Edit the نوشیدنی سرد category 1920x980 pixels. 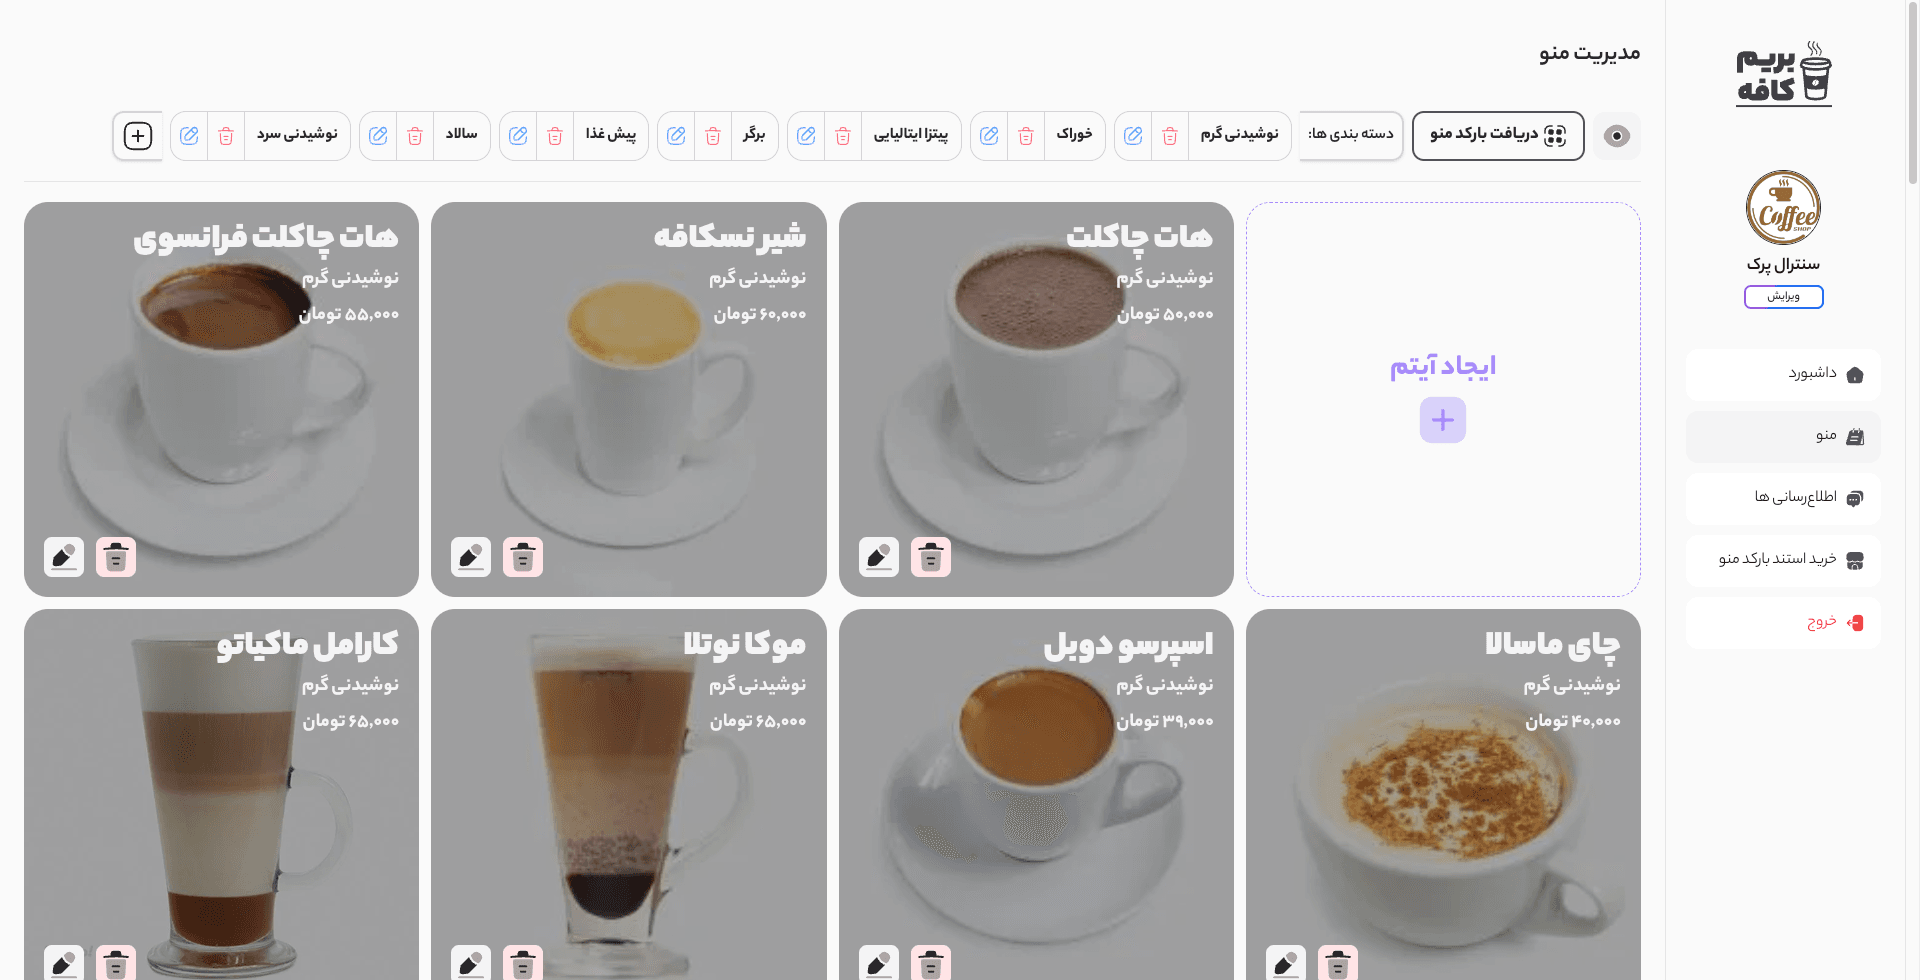[189, 136]
